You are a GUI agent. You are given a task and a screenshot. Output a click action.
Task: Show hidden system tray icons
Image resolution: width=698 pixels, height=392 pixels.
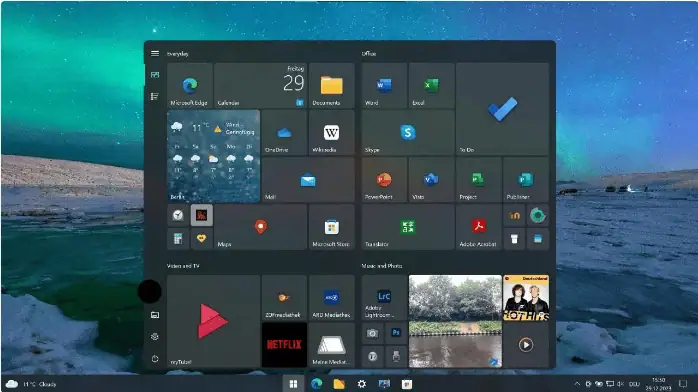(x=577, y=384)
